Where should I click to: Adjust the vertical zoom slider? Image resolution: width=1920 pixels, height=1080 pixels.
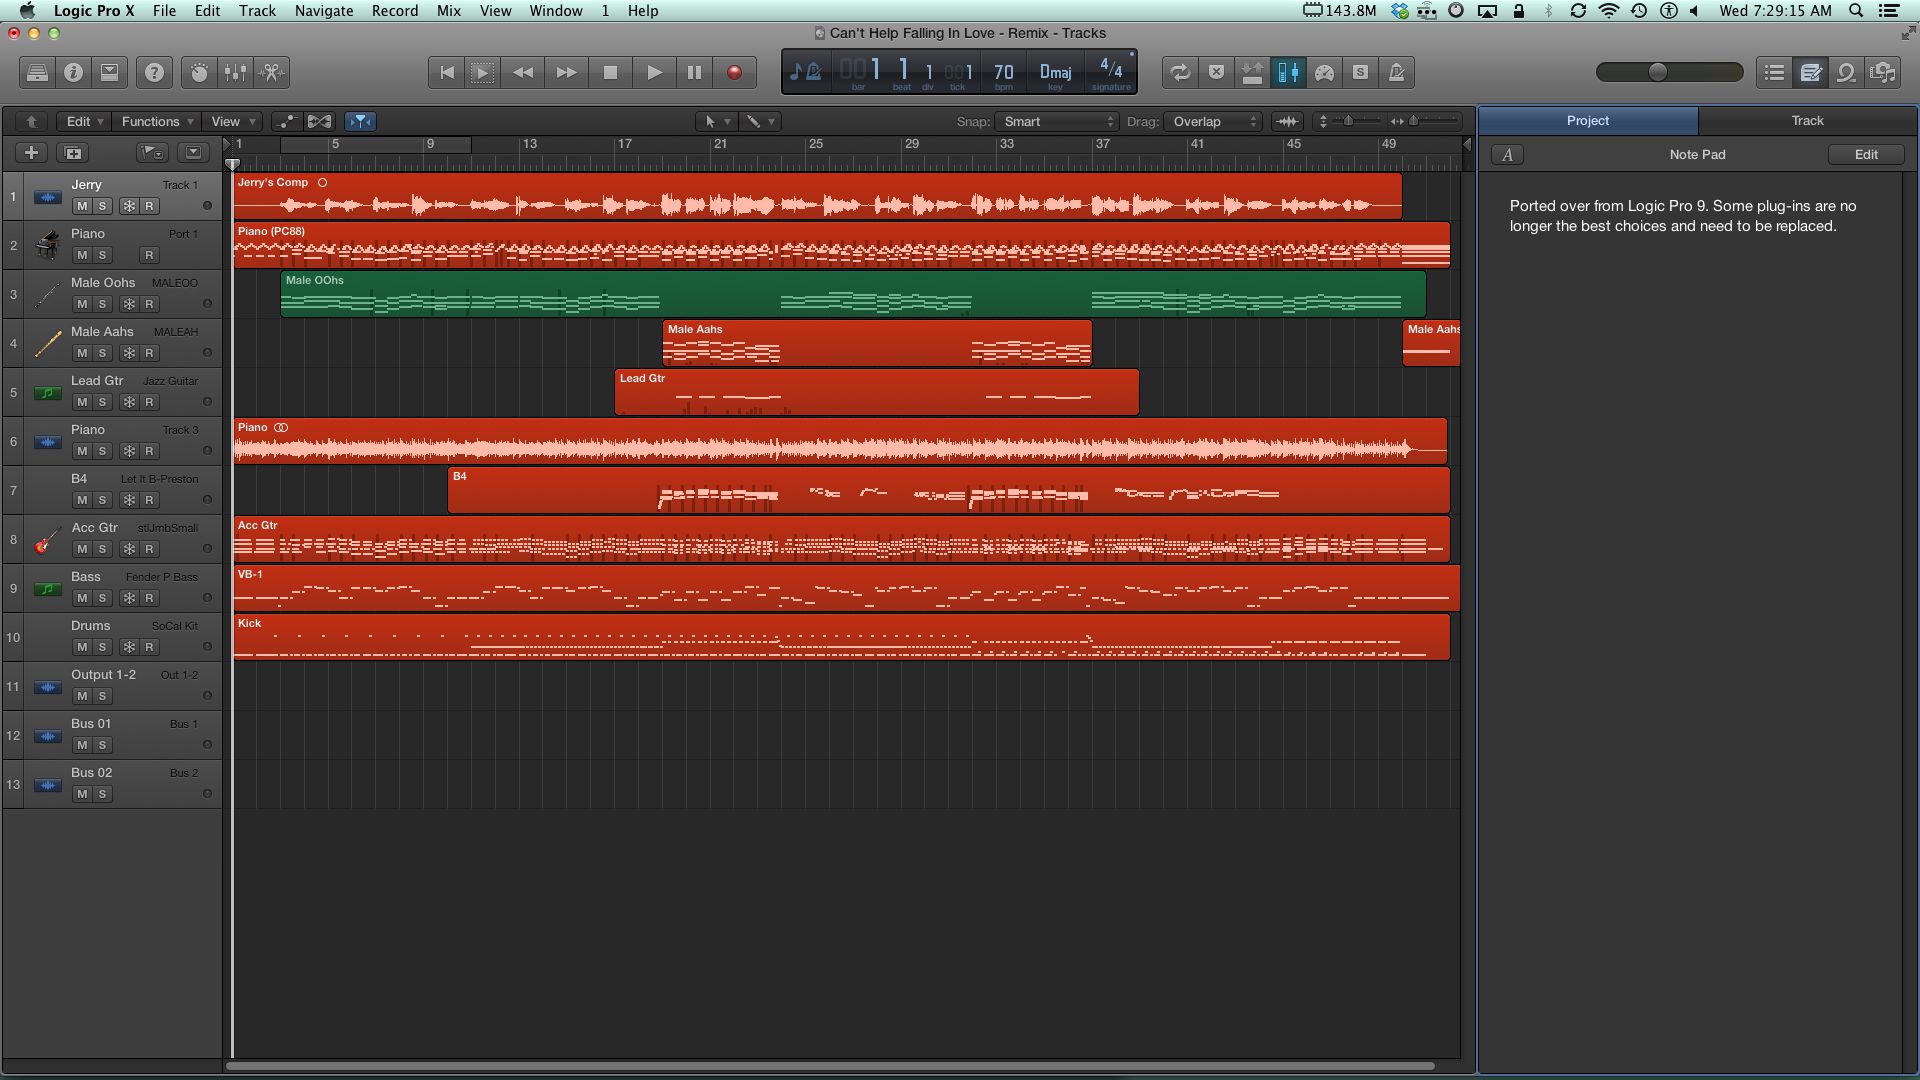click(x=1350, y=121)
